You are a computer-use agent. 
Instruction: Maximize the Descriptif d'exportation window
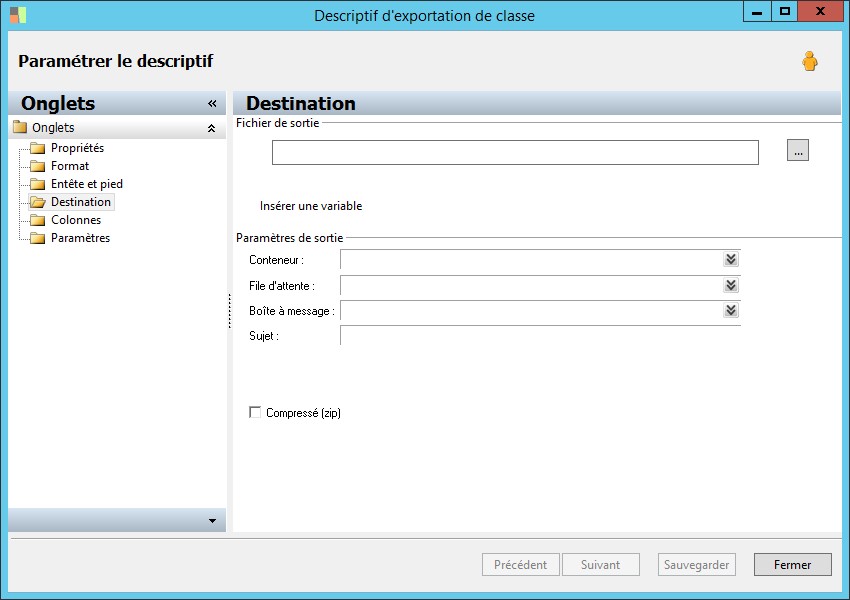(784, 11)
